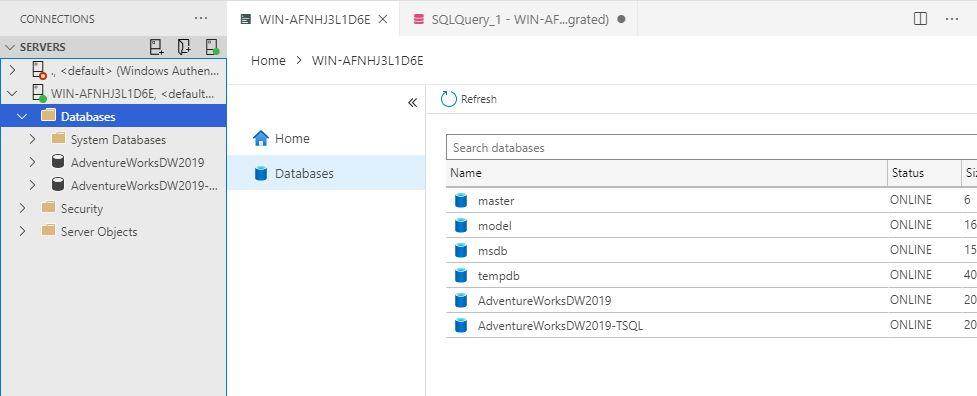This screenshot has width=977, height=396.
Task: Select the Server Objects tree label
Action: coord(99,232)
